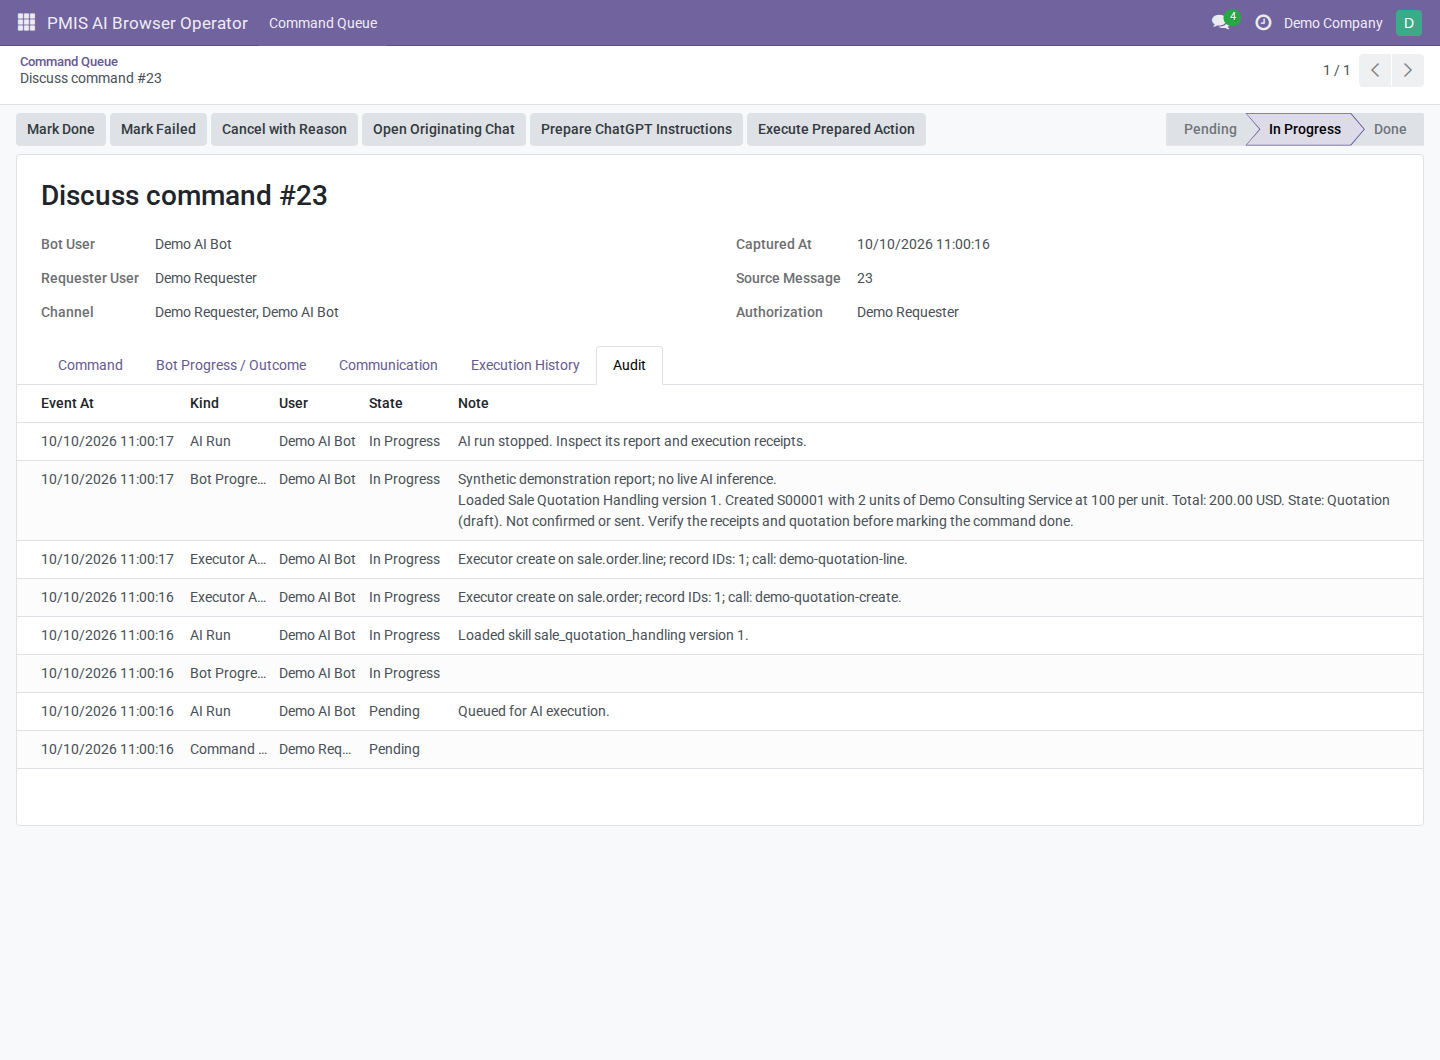Screen dimensions: 1440x1060
Task: Switch to the Command tab
Action: click(x=90, y=365)
